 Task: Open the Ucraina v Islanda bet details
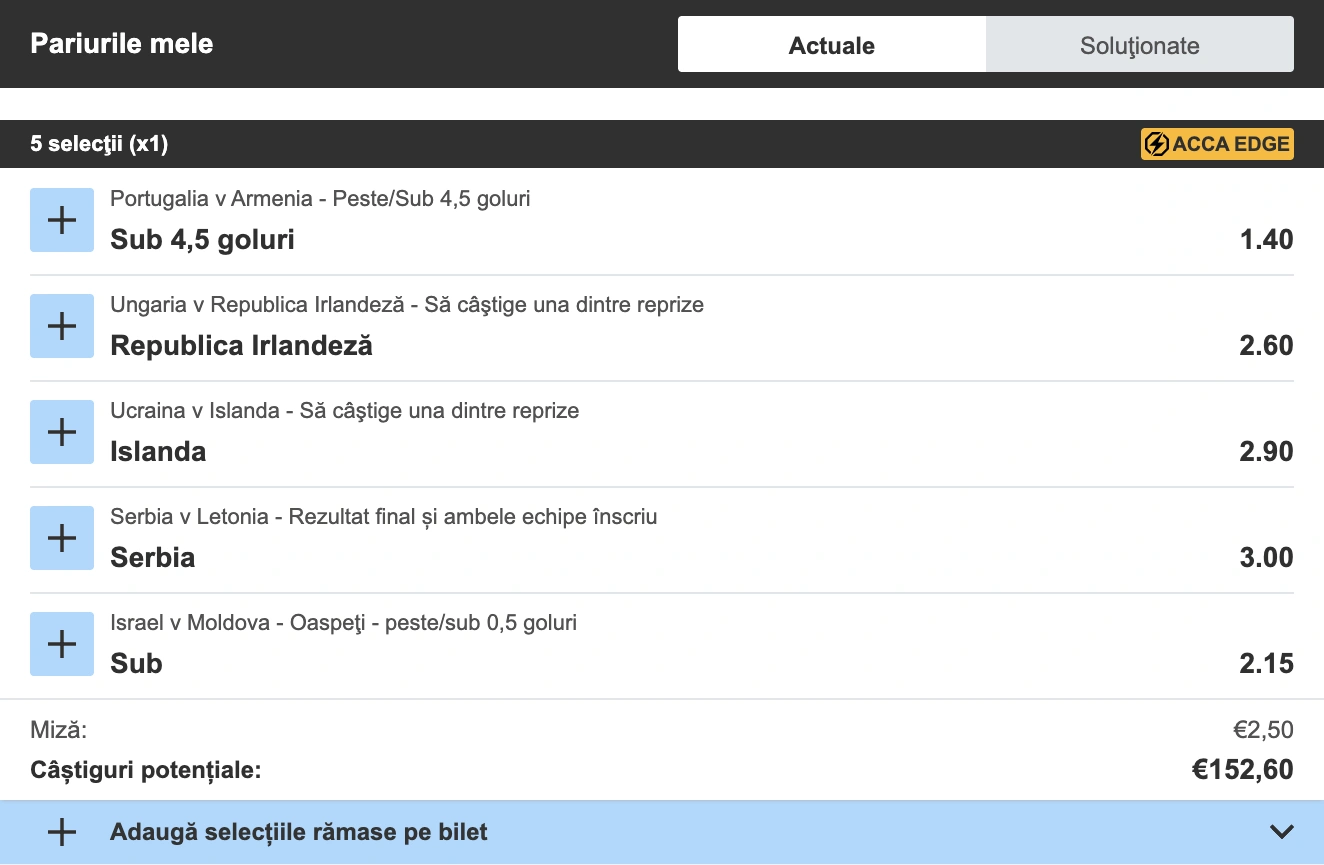pos(344,410)
